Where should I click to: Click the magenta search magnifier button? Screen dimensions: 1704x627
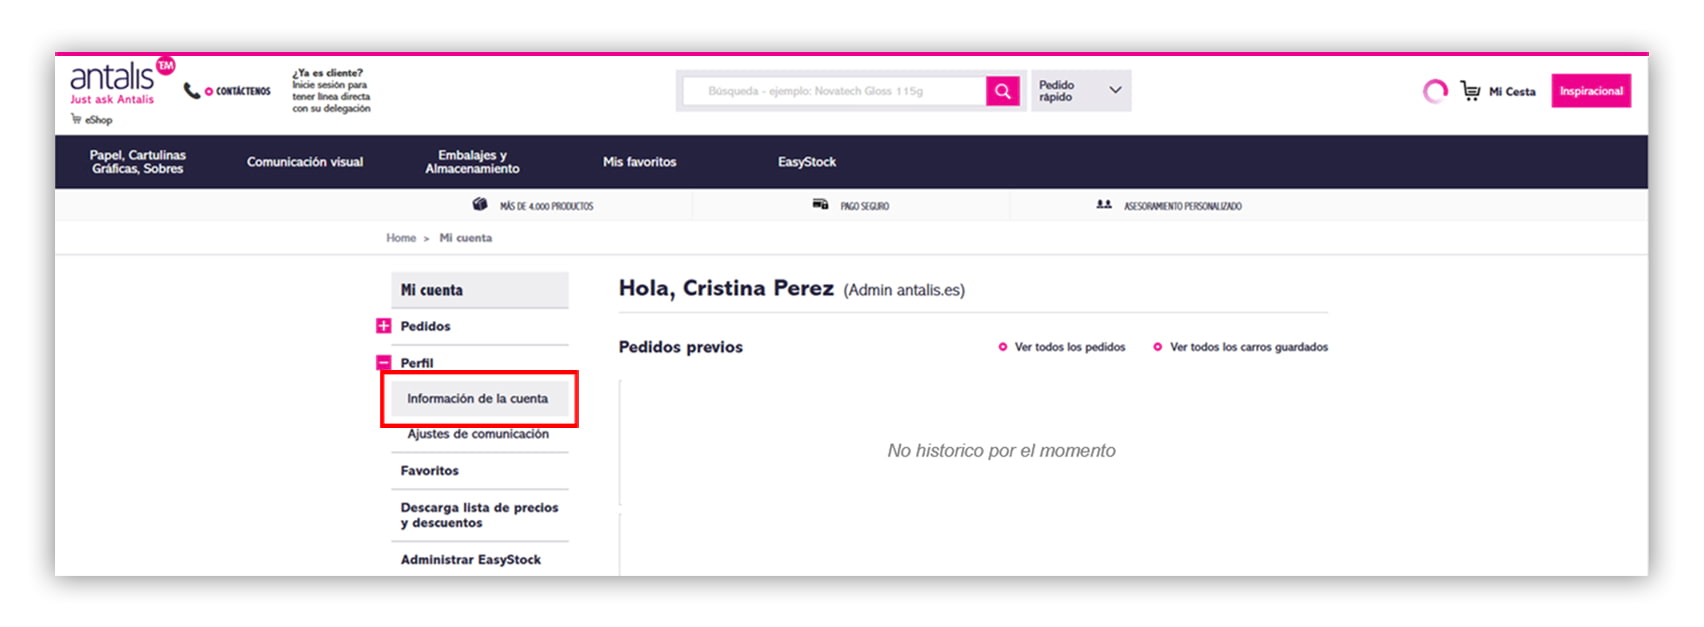(x=1002, y=91)
